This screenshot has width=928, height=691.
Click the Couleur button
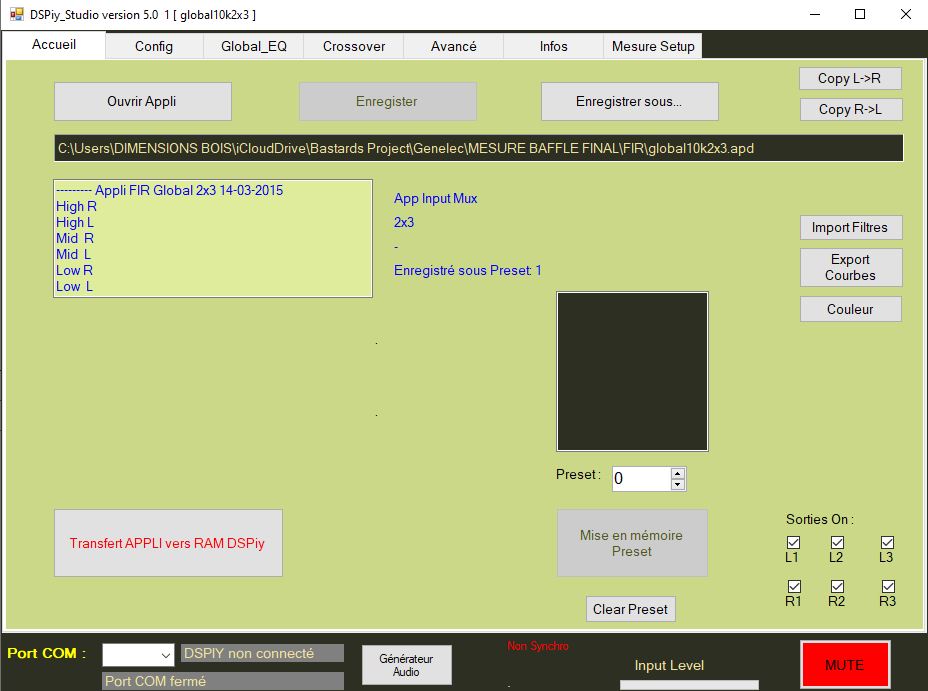point(850,309)
